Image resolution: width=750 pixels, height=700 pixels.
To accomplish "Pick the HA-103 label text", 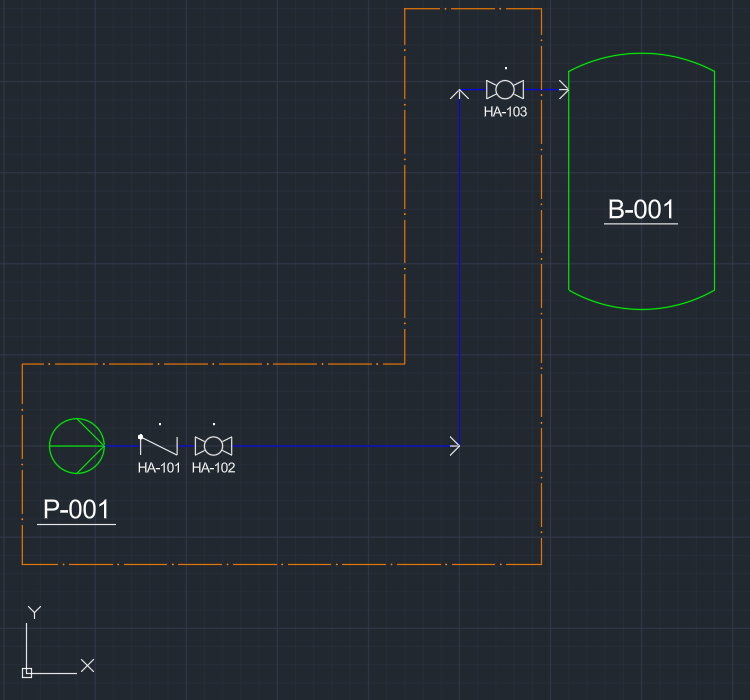I will pyautogui.click(x=505, y=112).
